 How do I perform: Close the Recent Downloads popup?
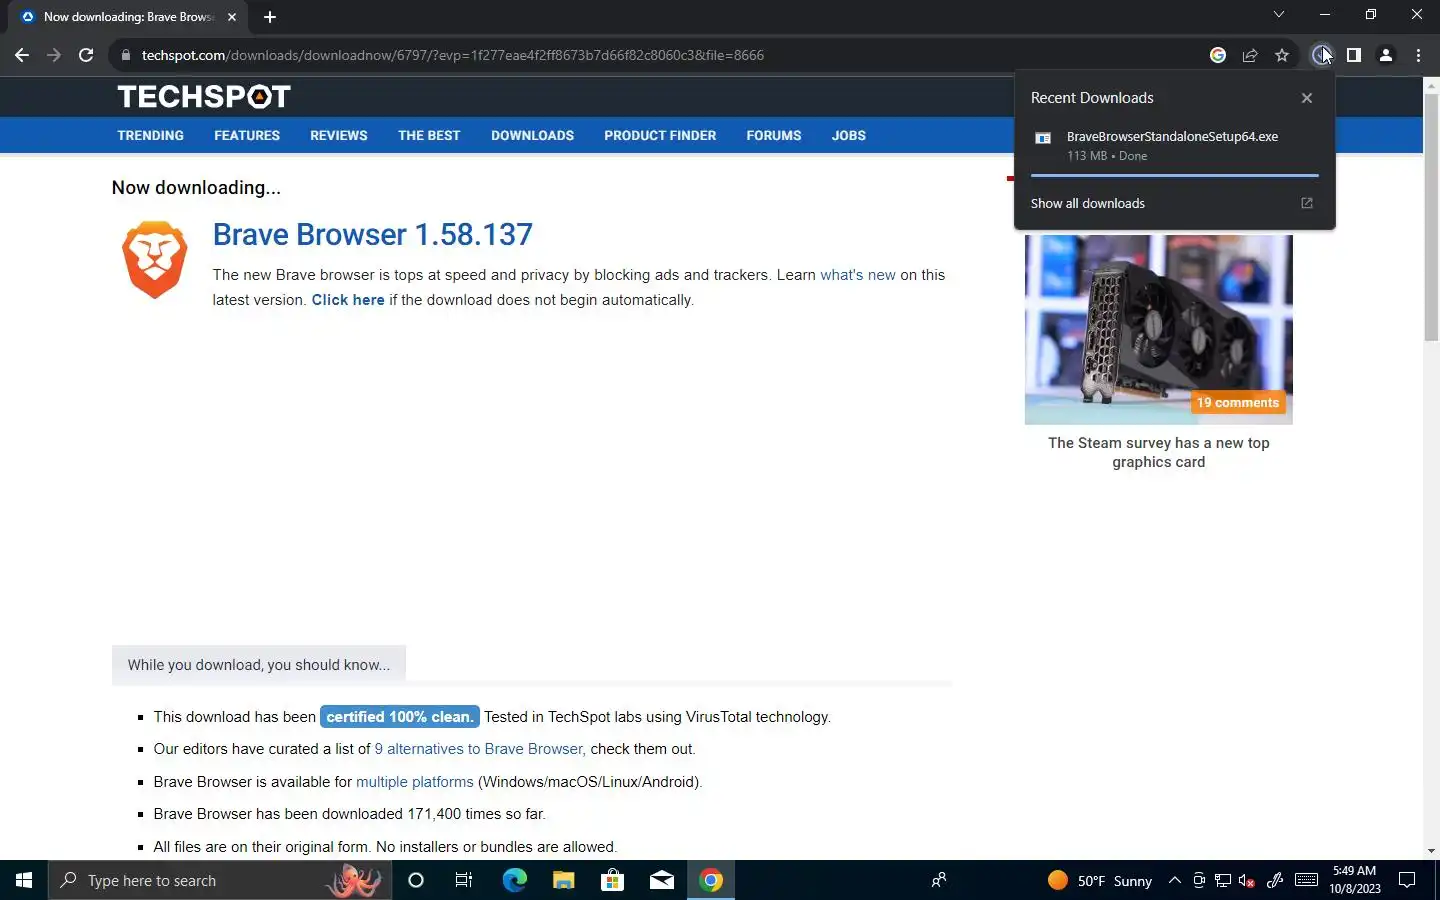tap(1306, 98)
